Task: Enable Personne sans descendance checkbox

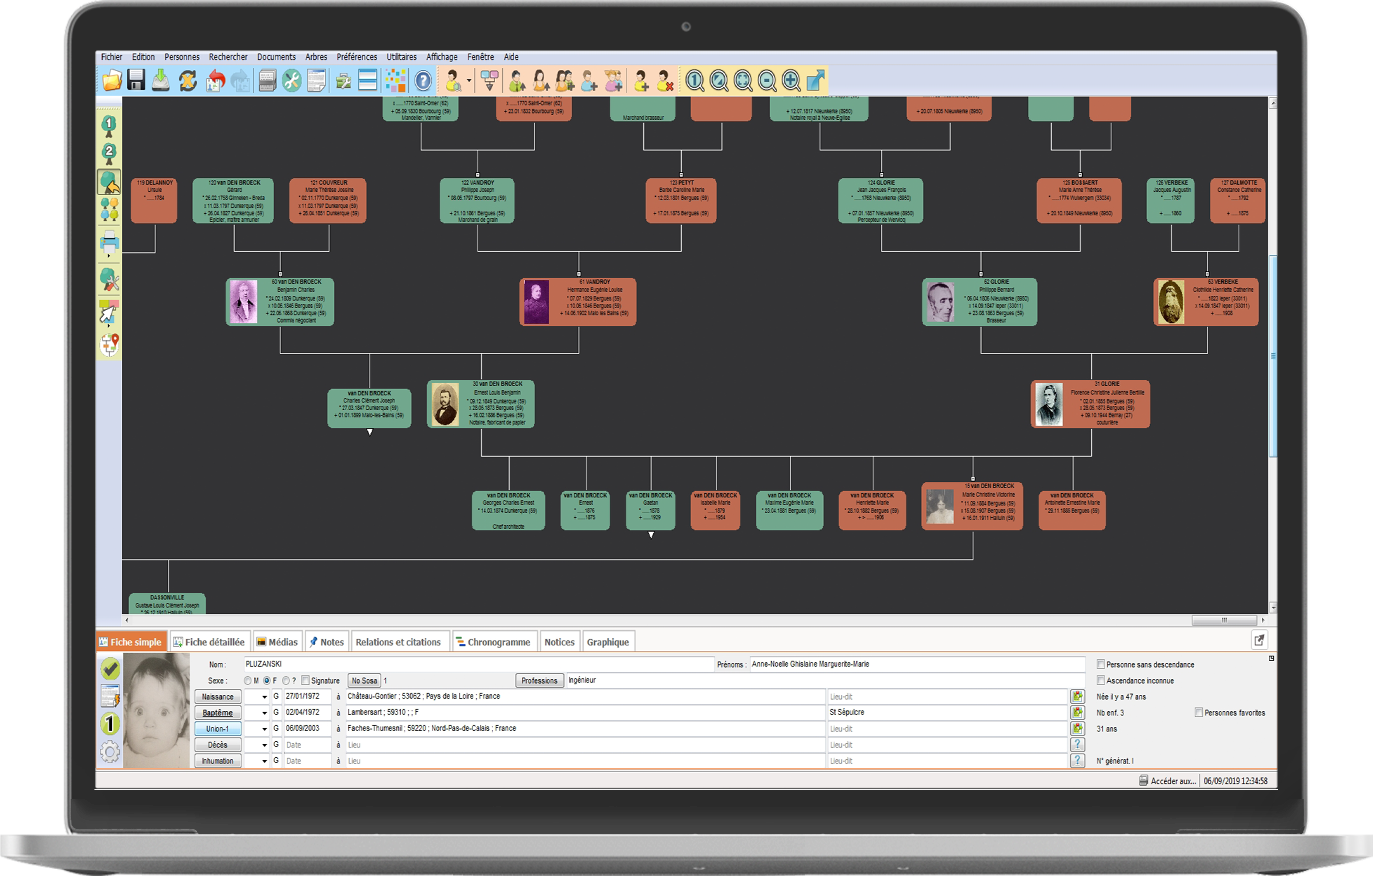Action: click(1101, 665)
